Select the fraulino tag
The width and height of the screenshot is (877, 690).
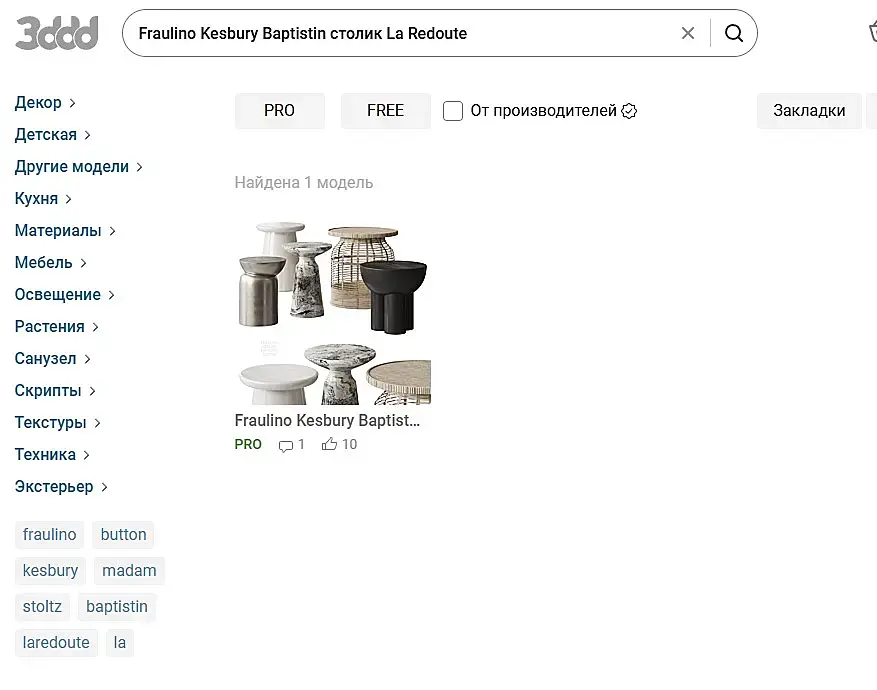(x=50, y=535)
